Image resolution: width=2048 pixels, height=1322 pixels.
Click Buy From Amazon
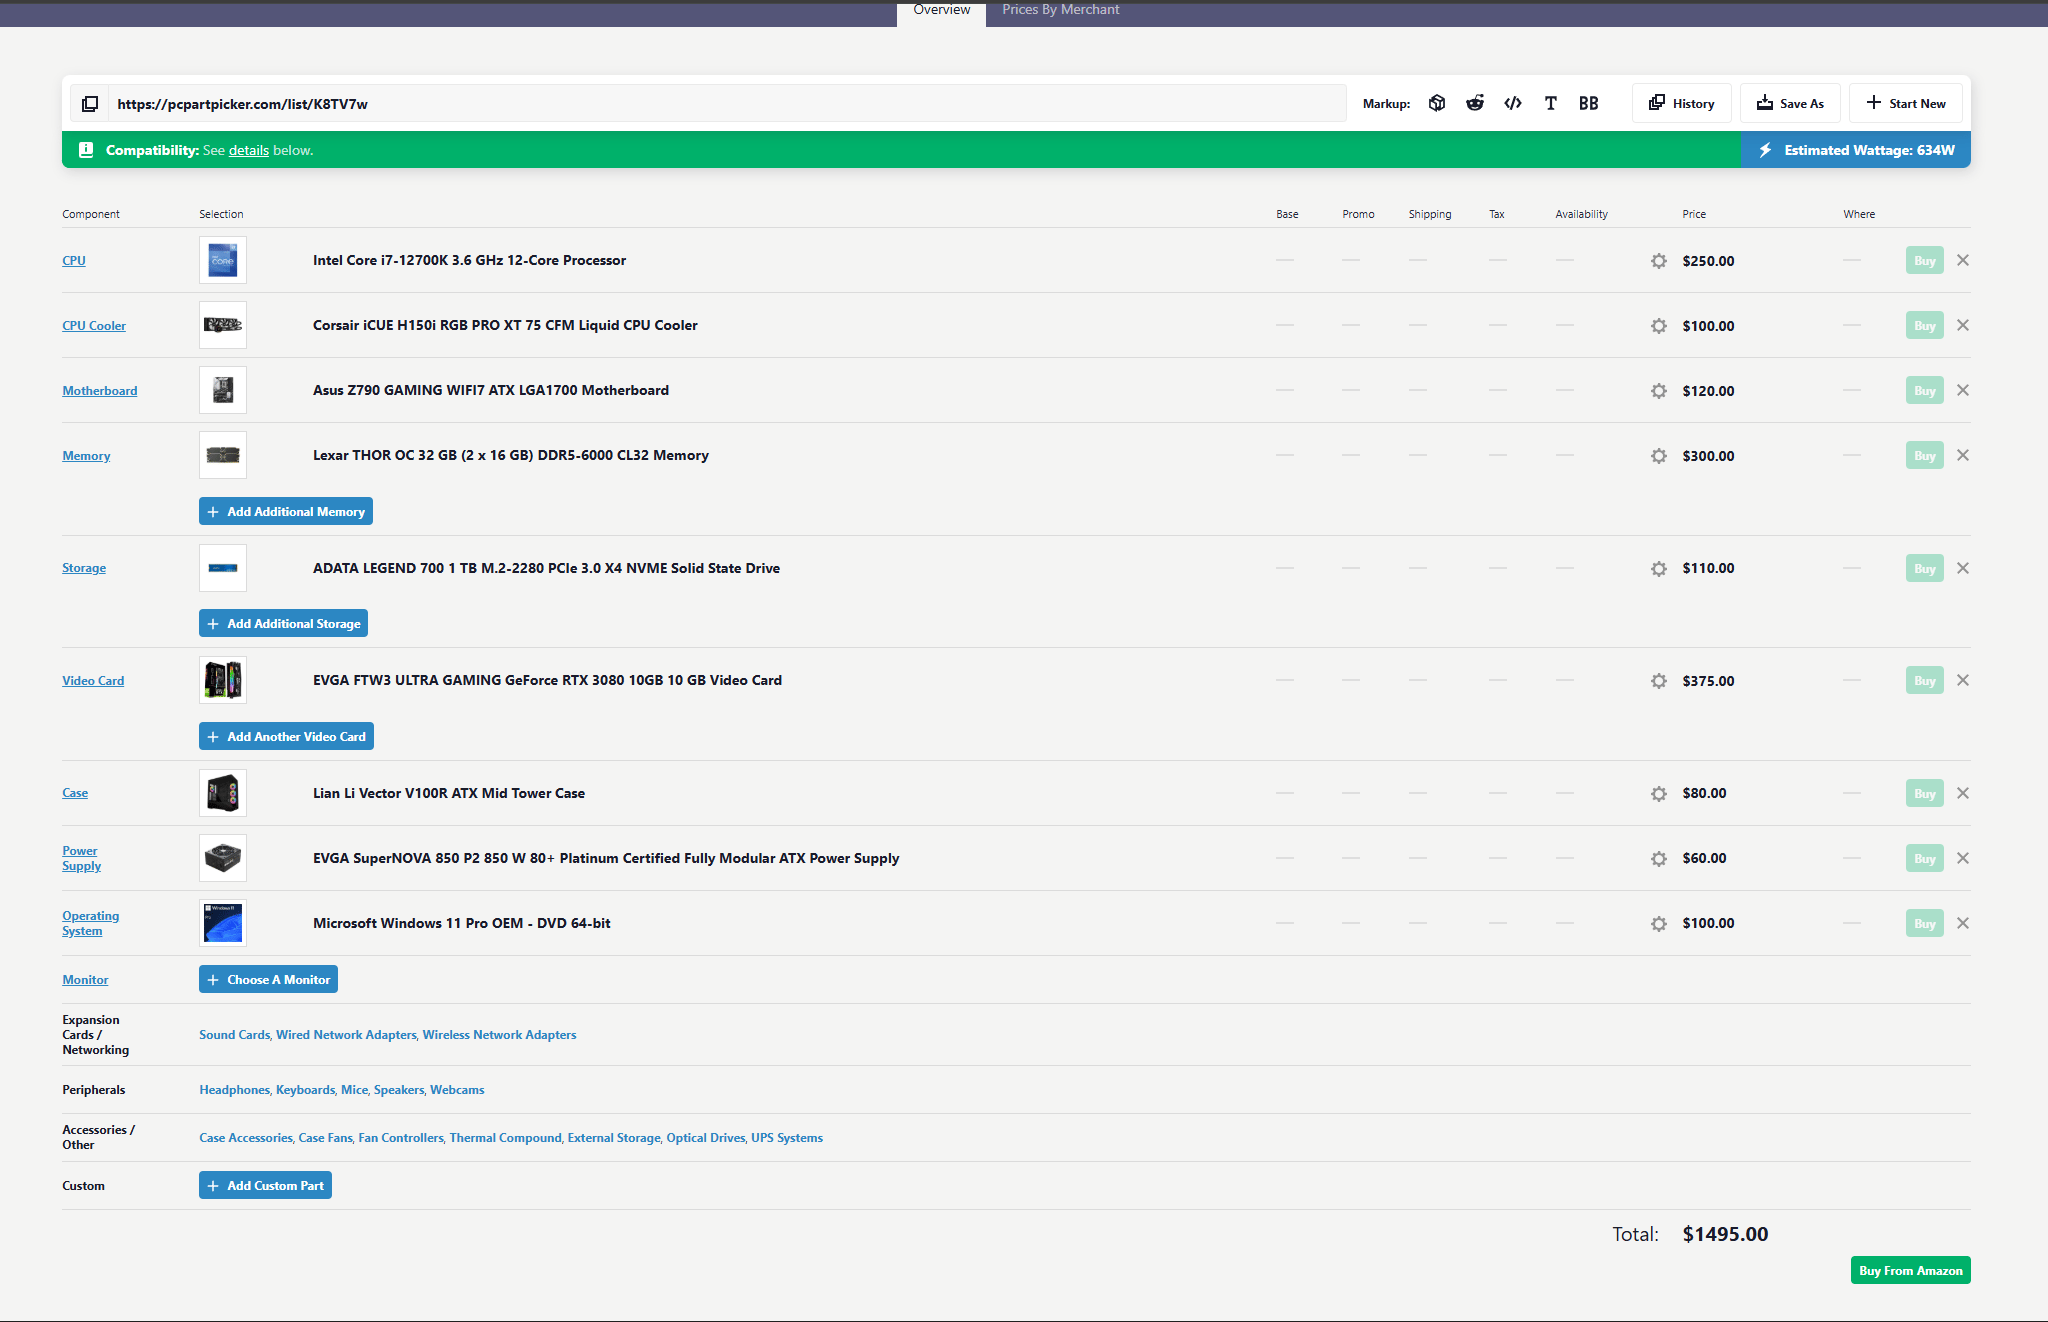tap(1910, 1270)
